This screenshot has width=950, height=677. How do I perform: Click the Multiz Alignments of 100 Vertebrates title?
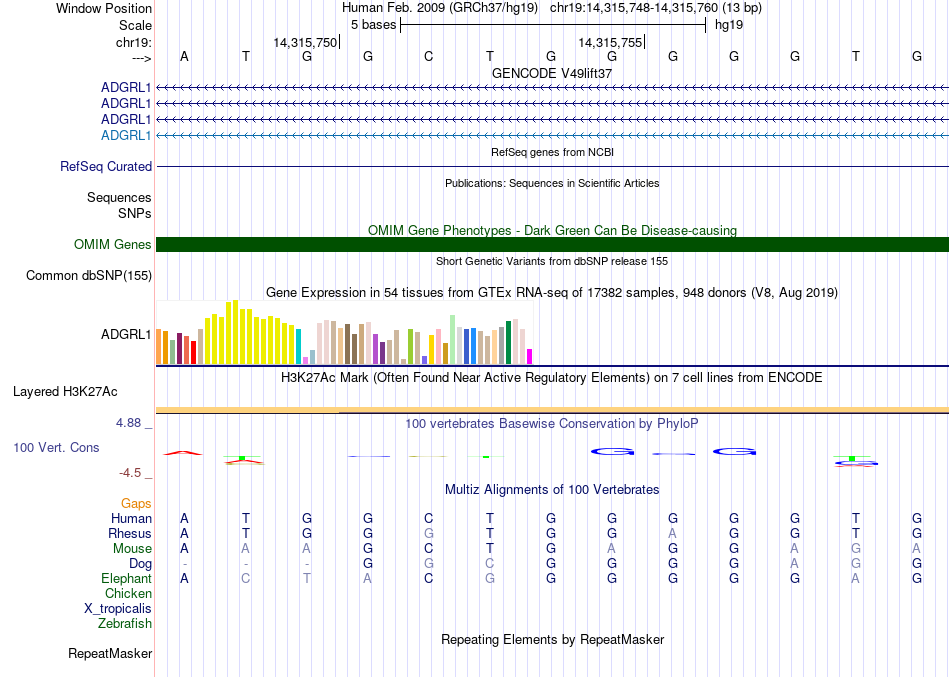pos(552,490)
